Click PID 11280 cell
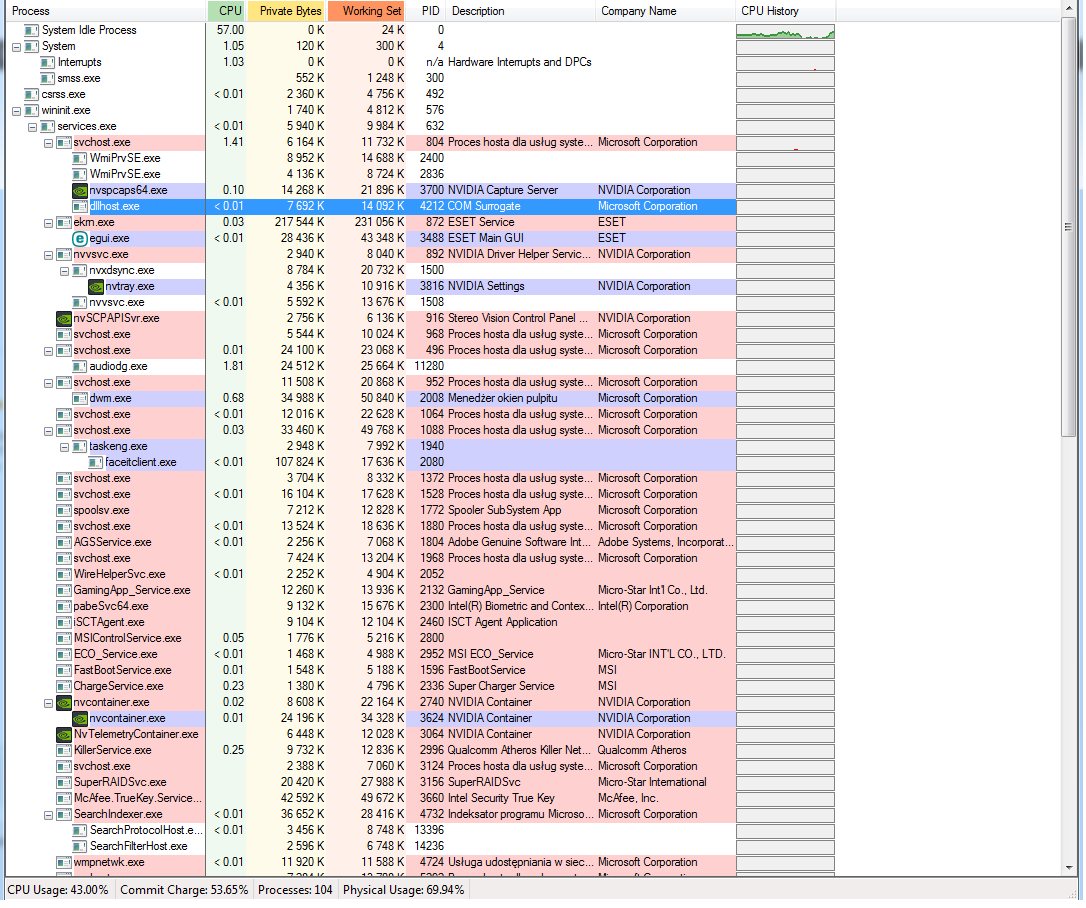The height and width of the screenshot is (908, 1086). click(429, 366)
